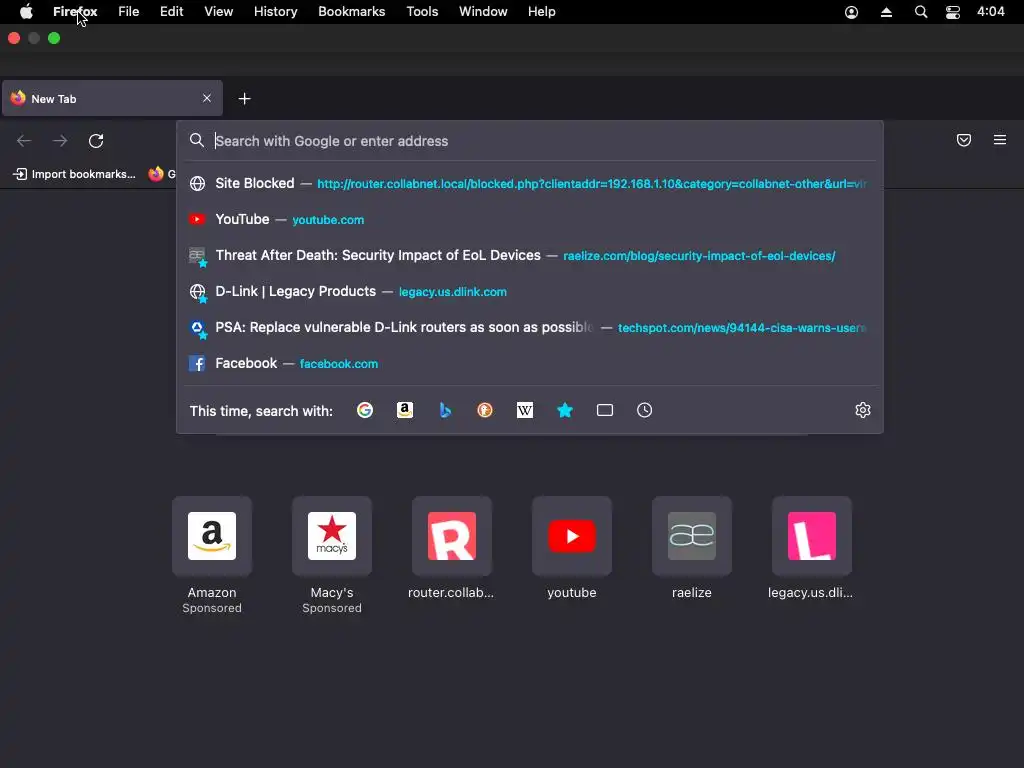Click the eject icon in menu bar
The width and height of the screenshot is (1024, 768).
coord(886,12)
